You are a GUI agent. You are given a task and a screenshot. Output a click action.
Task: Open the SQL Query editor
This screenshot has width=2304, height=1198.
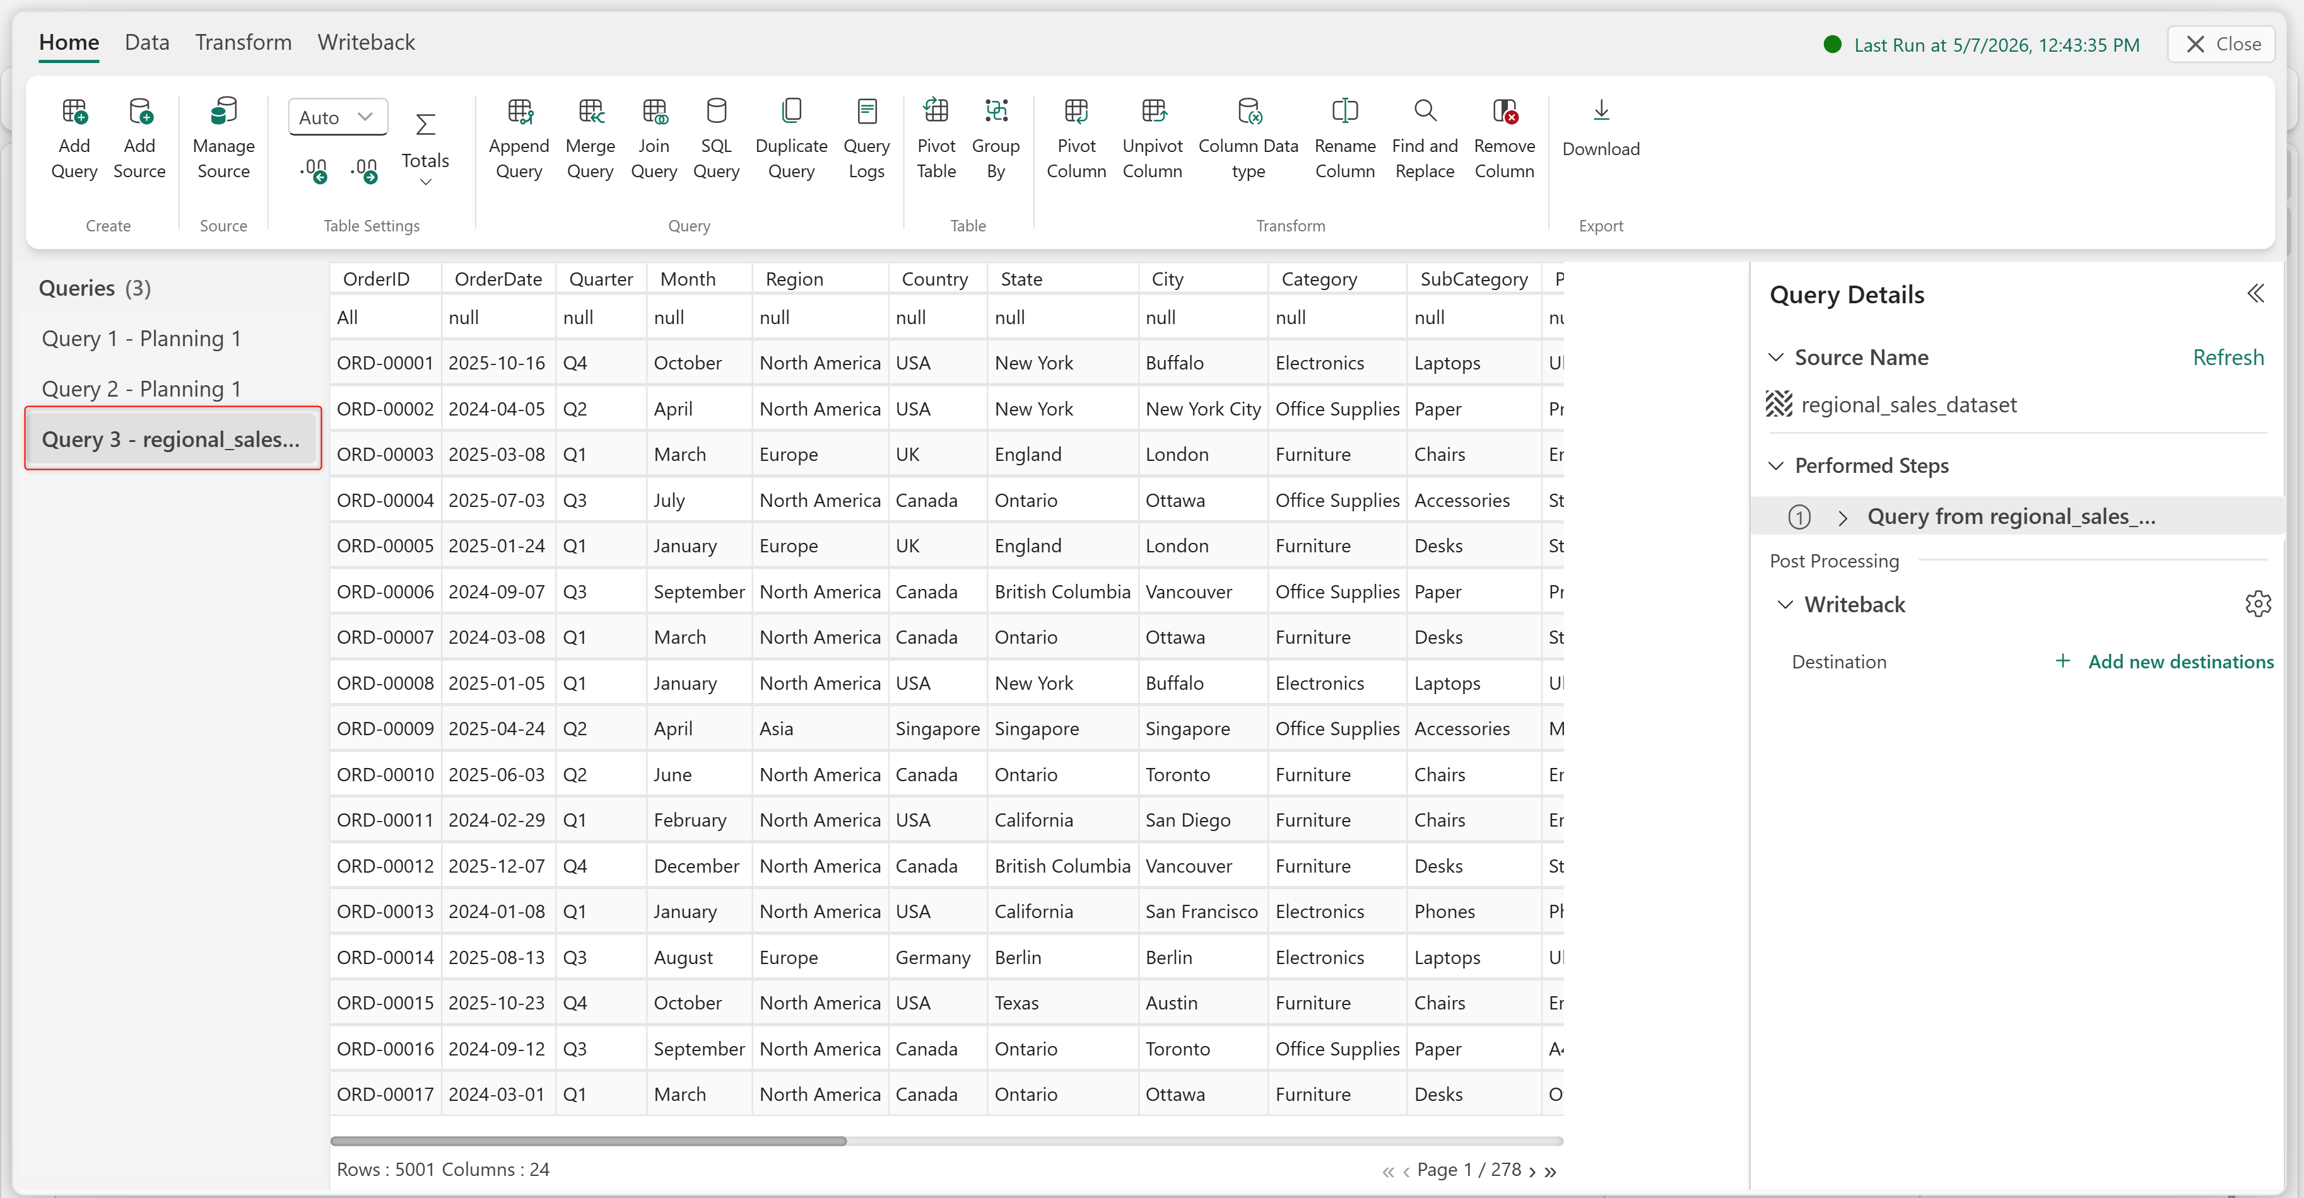(716, 138)
